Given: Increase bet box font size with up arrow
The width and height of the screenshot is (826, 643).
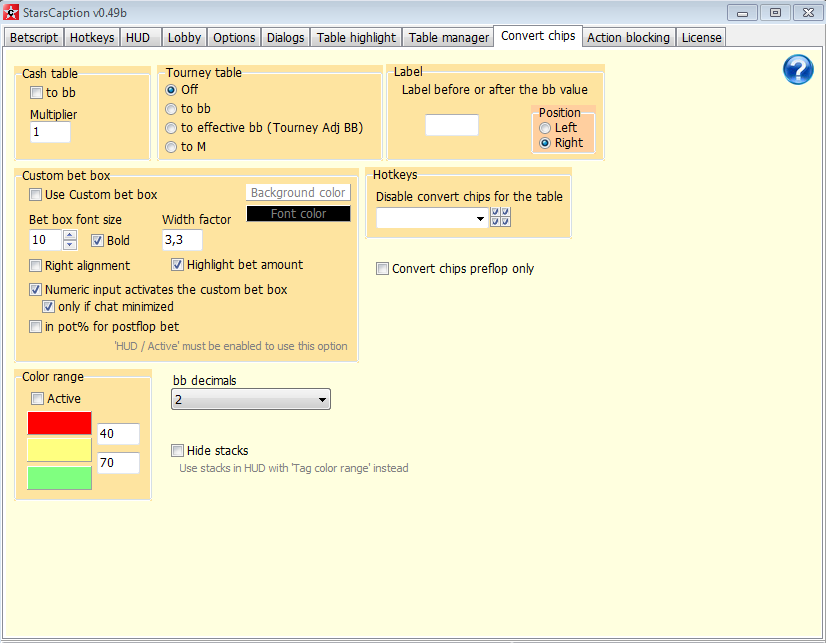Looking at the screenshot, I should point(70,235).
